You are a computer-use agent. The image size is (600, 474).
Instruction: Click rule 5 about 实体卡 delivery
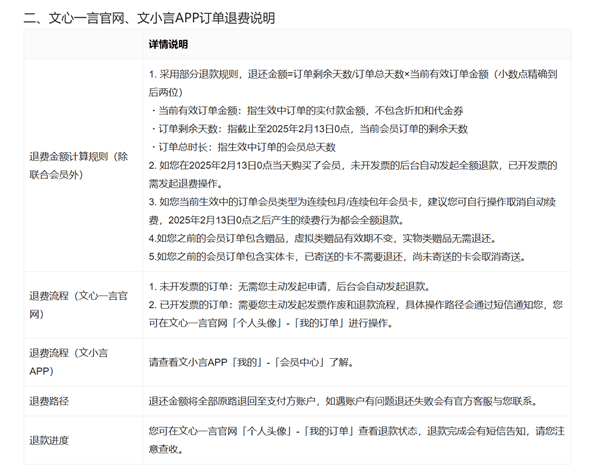[x=338, y=256]
